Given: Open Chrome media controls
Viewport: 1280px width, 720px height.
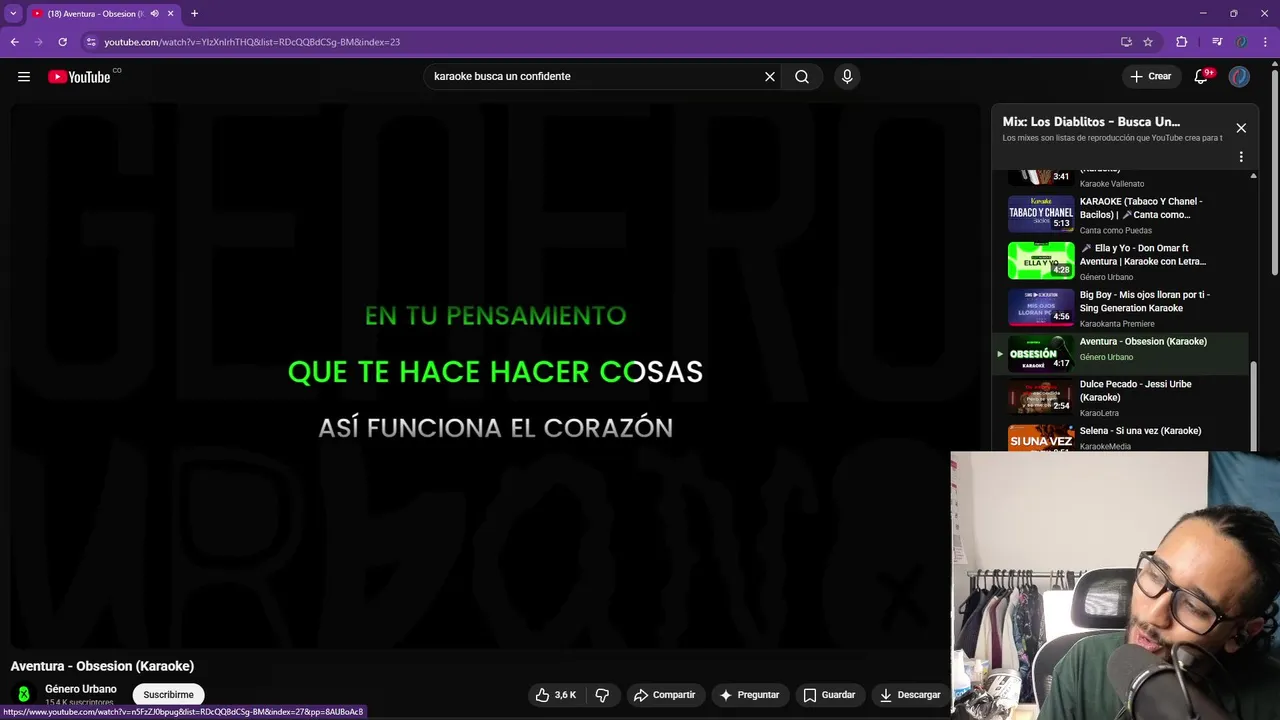Looking at the screenshot, I should (x=1217, y=42).
